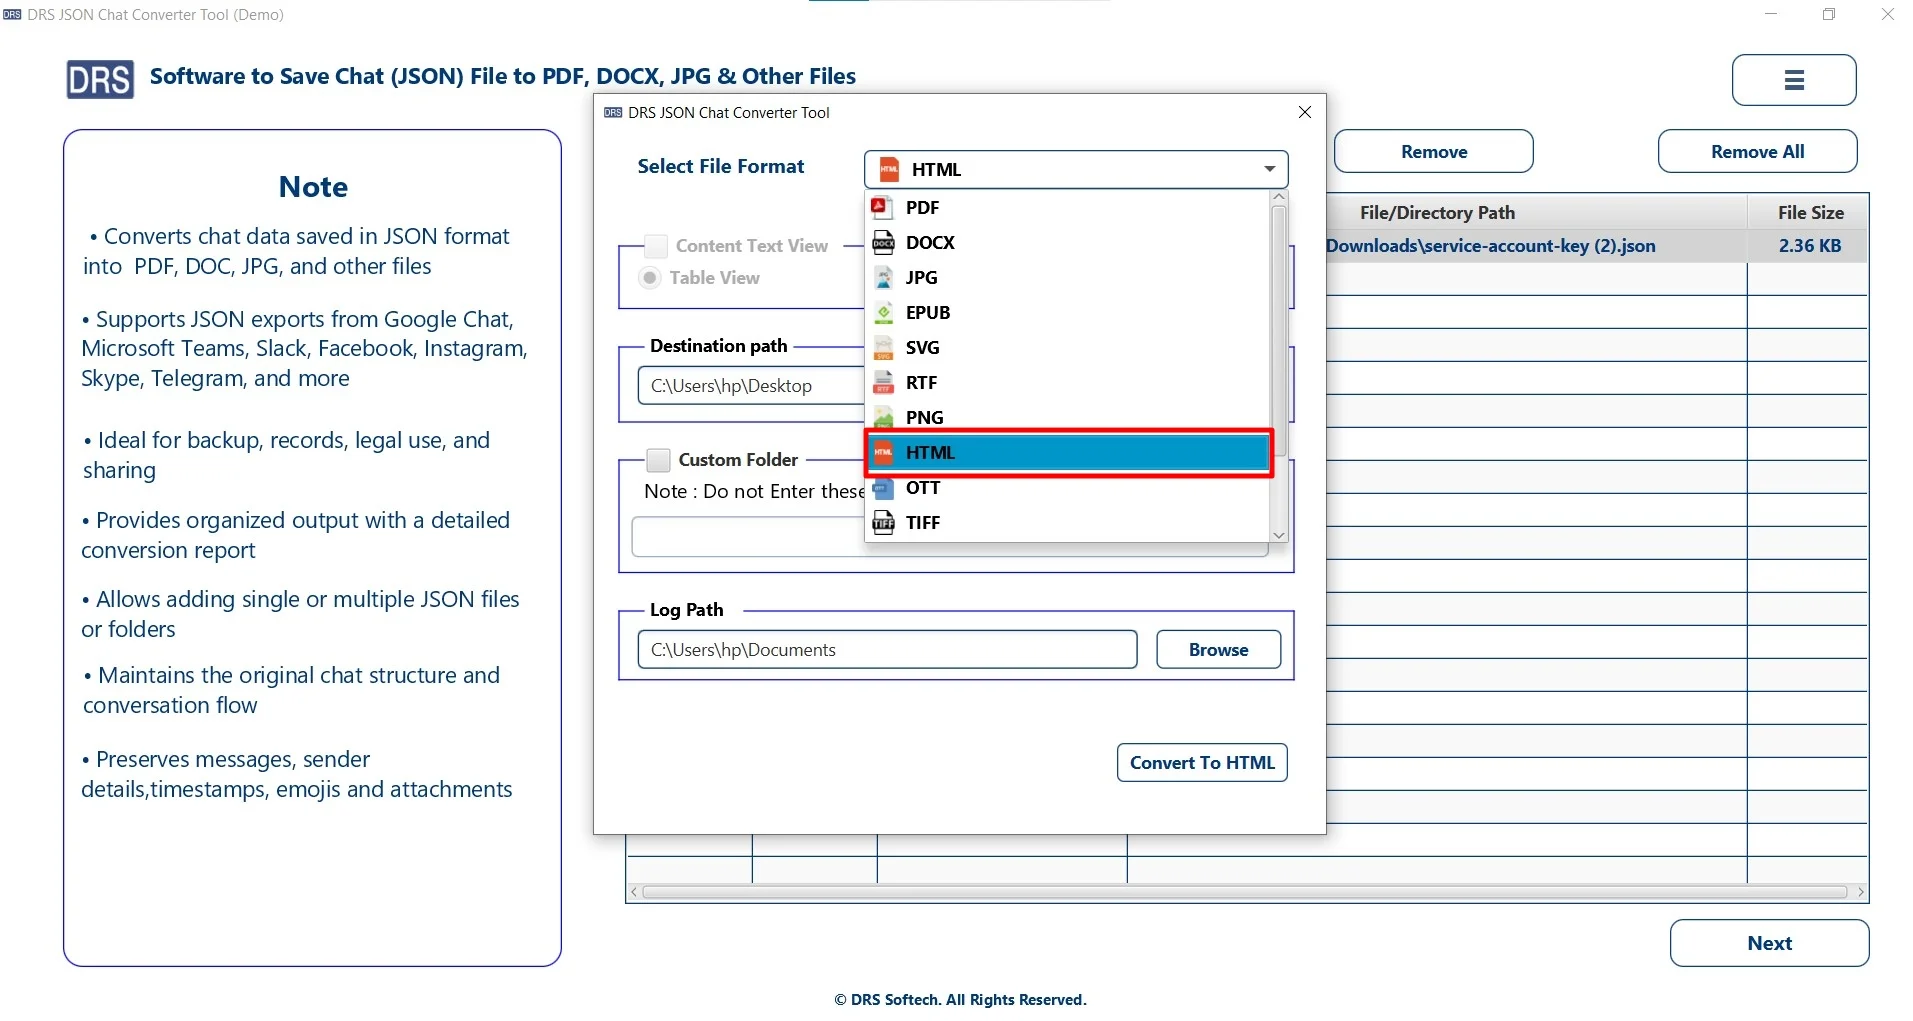Click the Convert To HTML button
This screenshot has width=1913, height=1021.
tap(1202, 763)
